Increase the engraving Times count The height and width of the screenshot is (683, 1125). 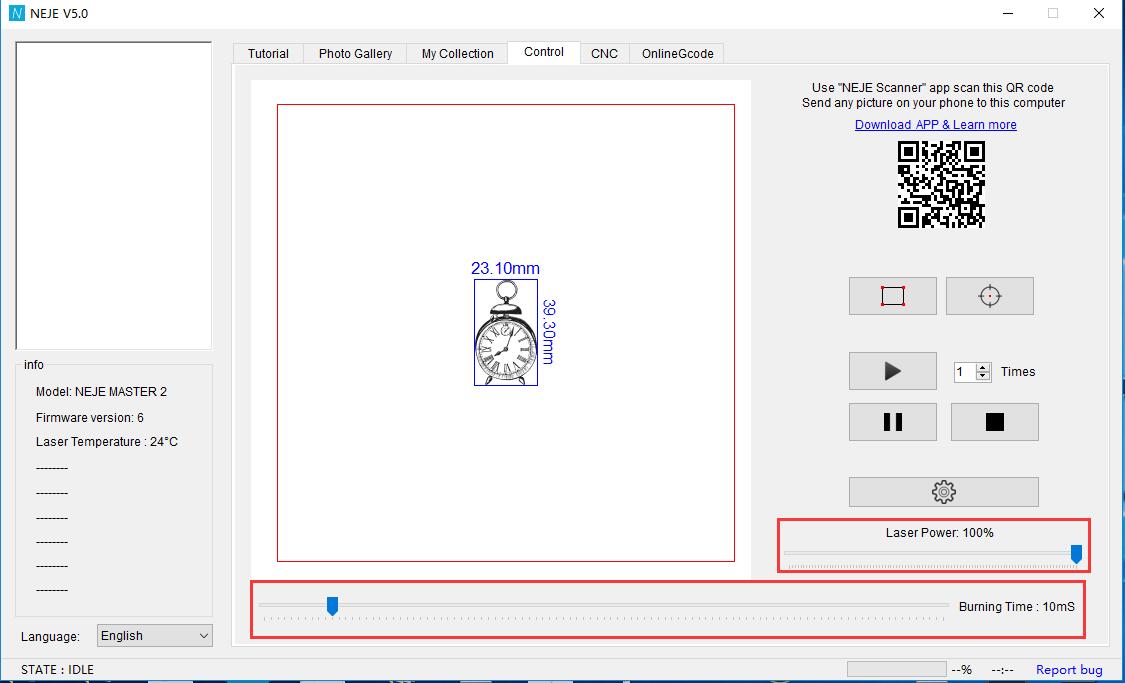983,367
